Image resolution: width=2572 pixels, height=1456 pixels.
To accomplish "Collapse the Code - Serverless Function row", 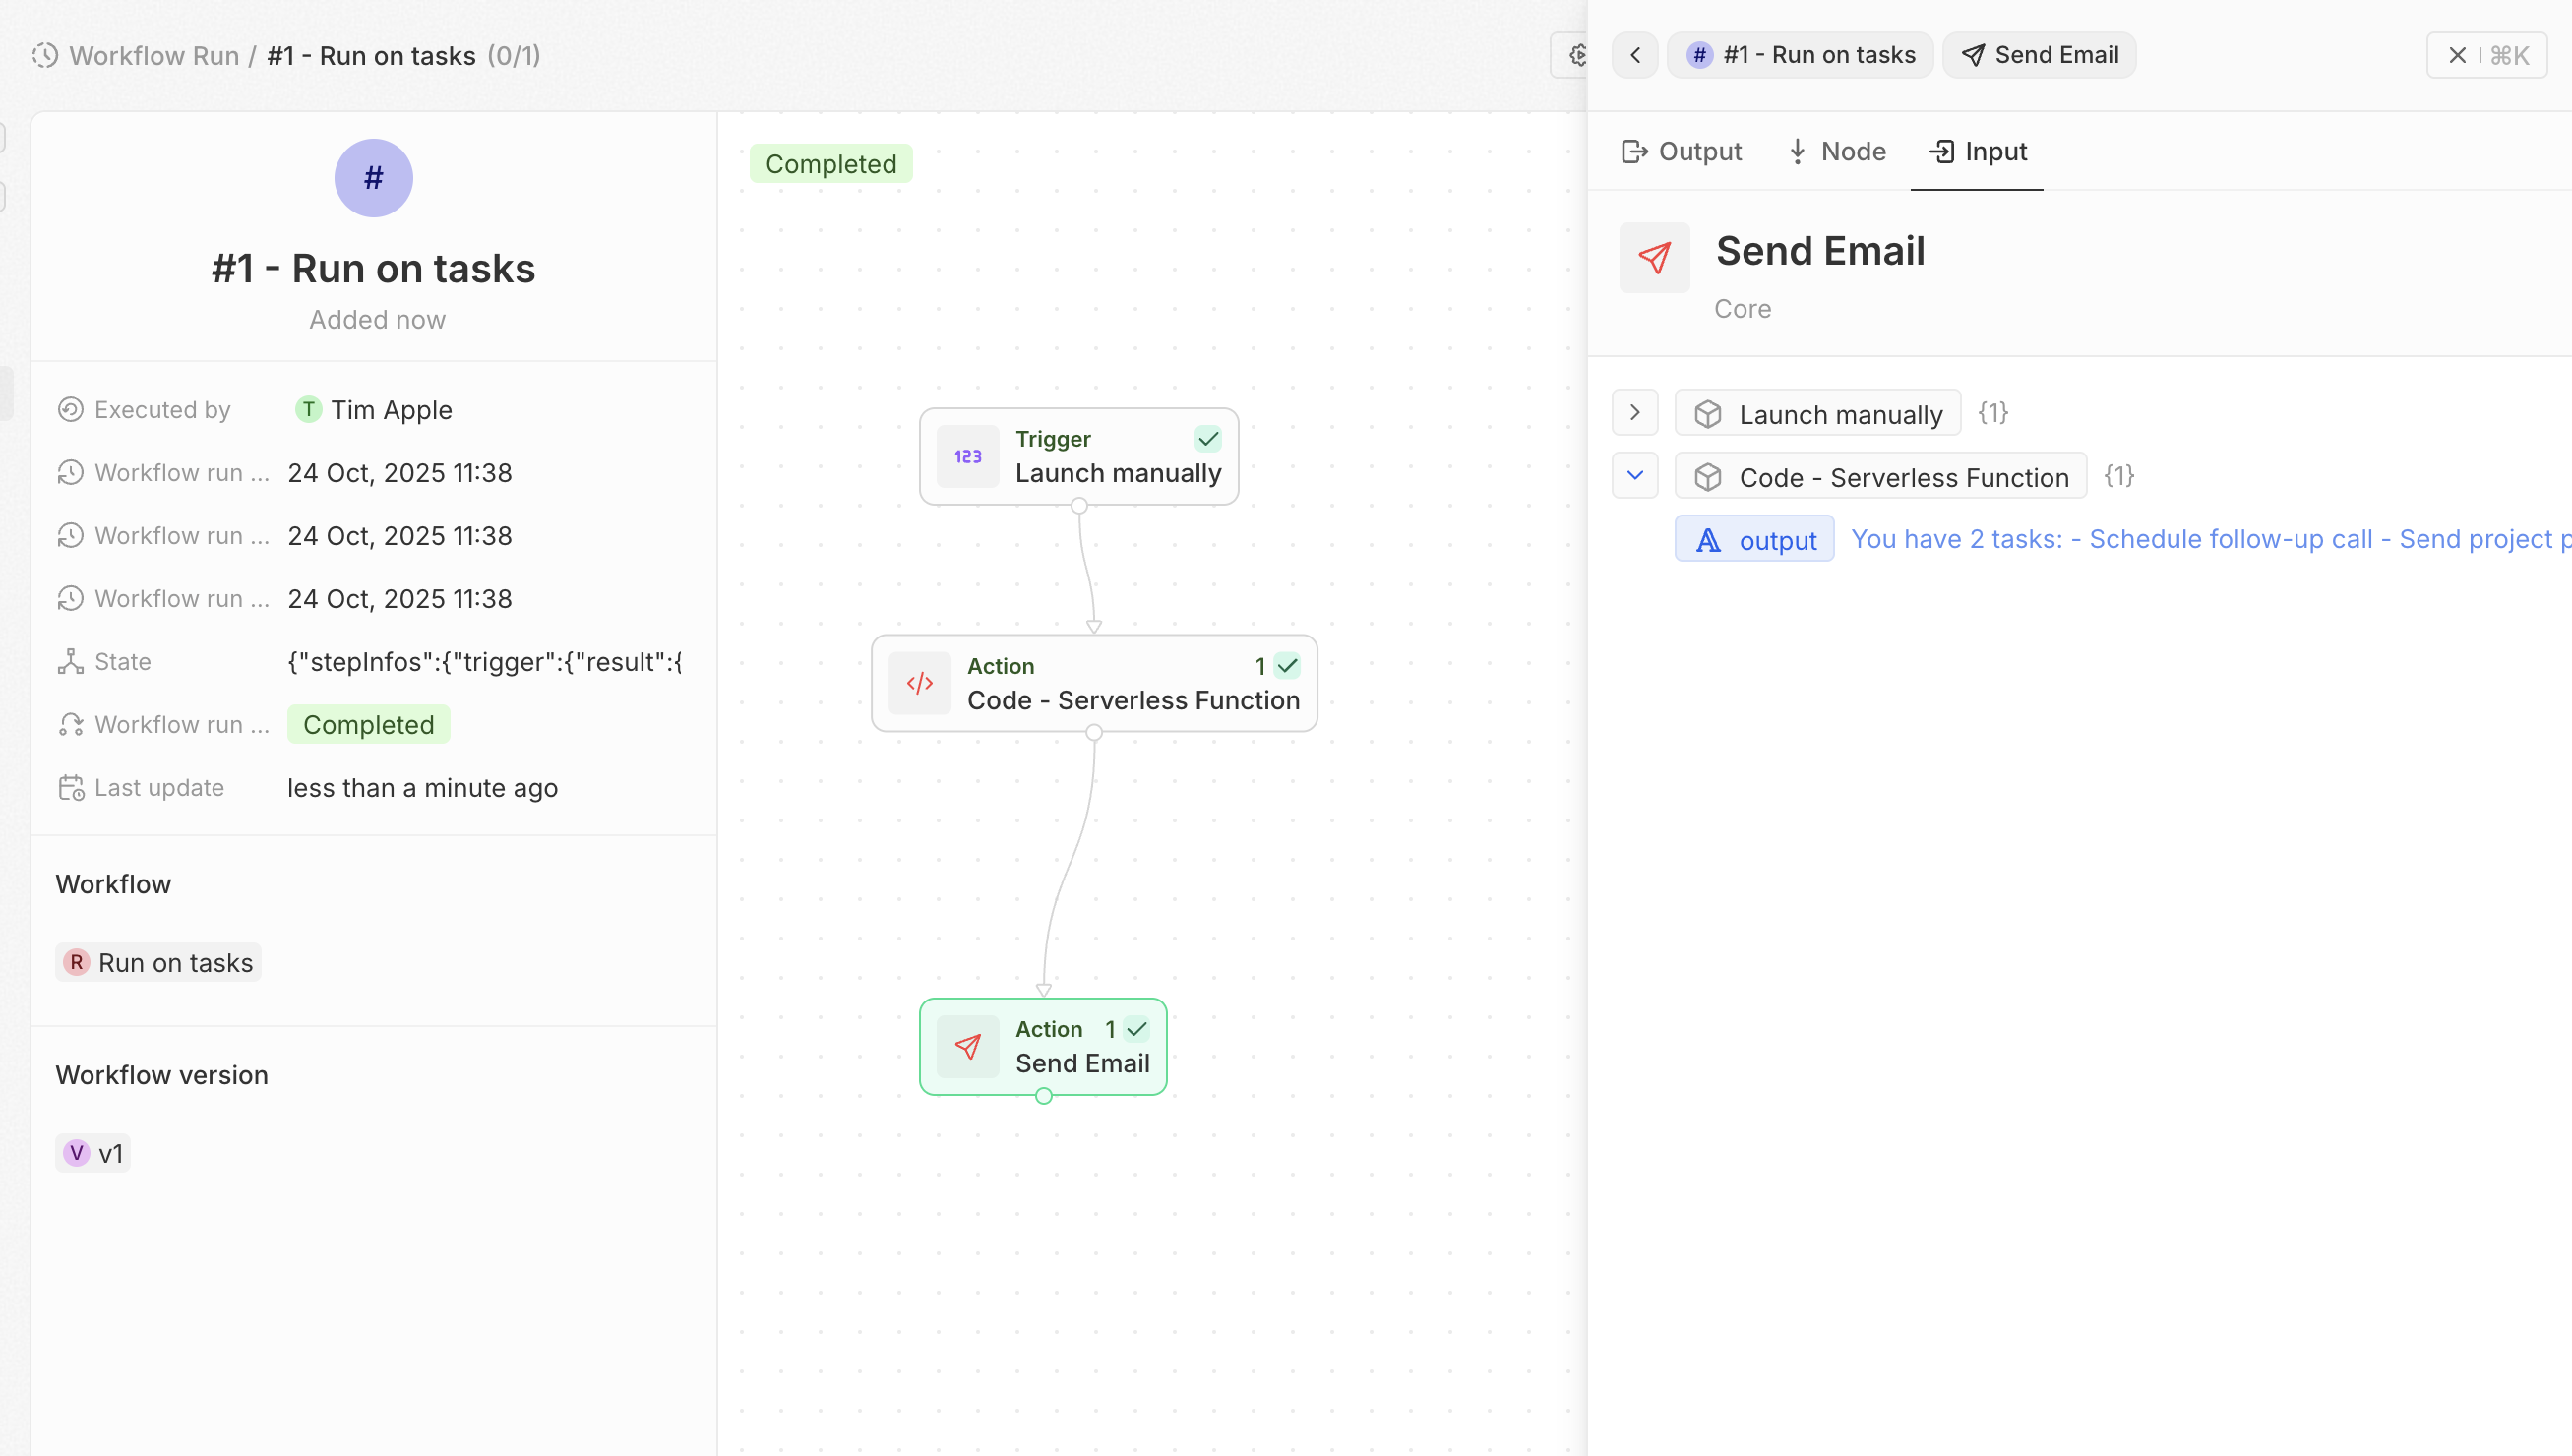I will click(1635, 476).
